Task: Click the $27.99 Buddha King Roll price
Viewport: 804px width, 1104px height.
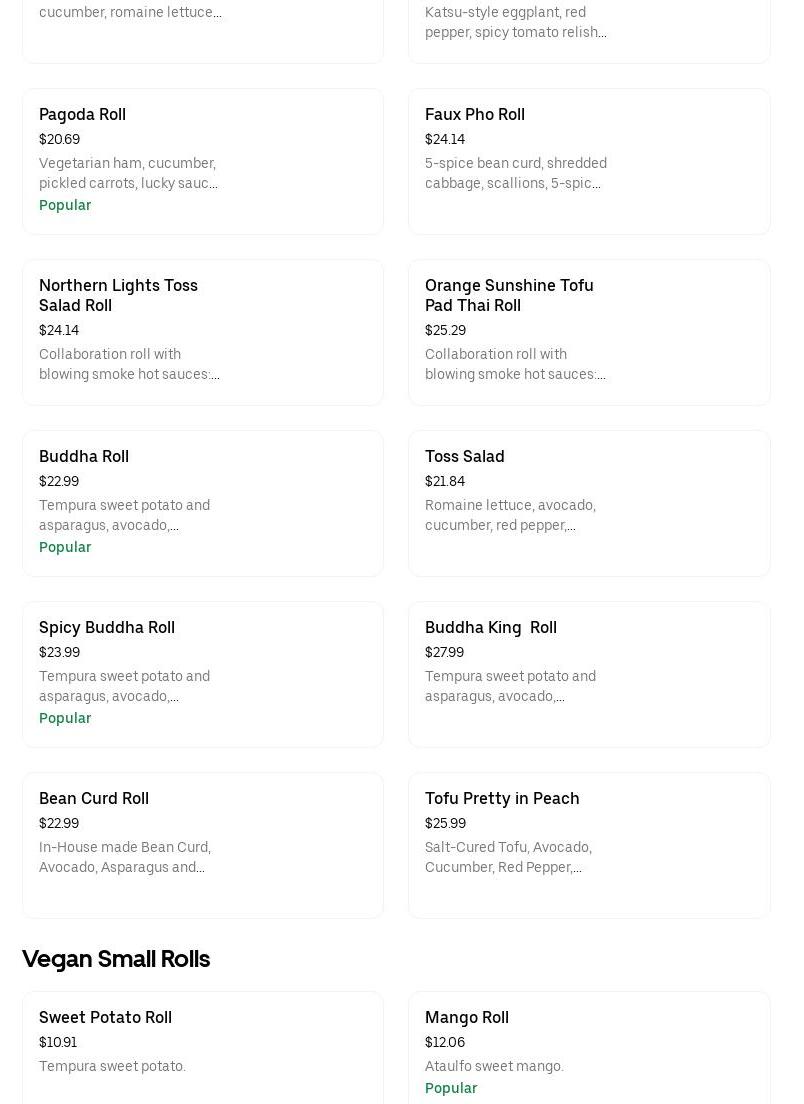Action: point(444,653)
